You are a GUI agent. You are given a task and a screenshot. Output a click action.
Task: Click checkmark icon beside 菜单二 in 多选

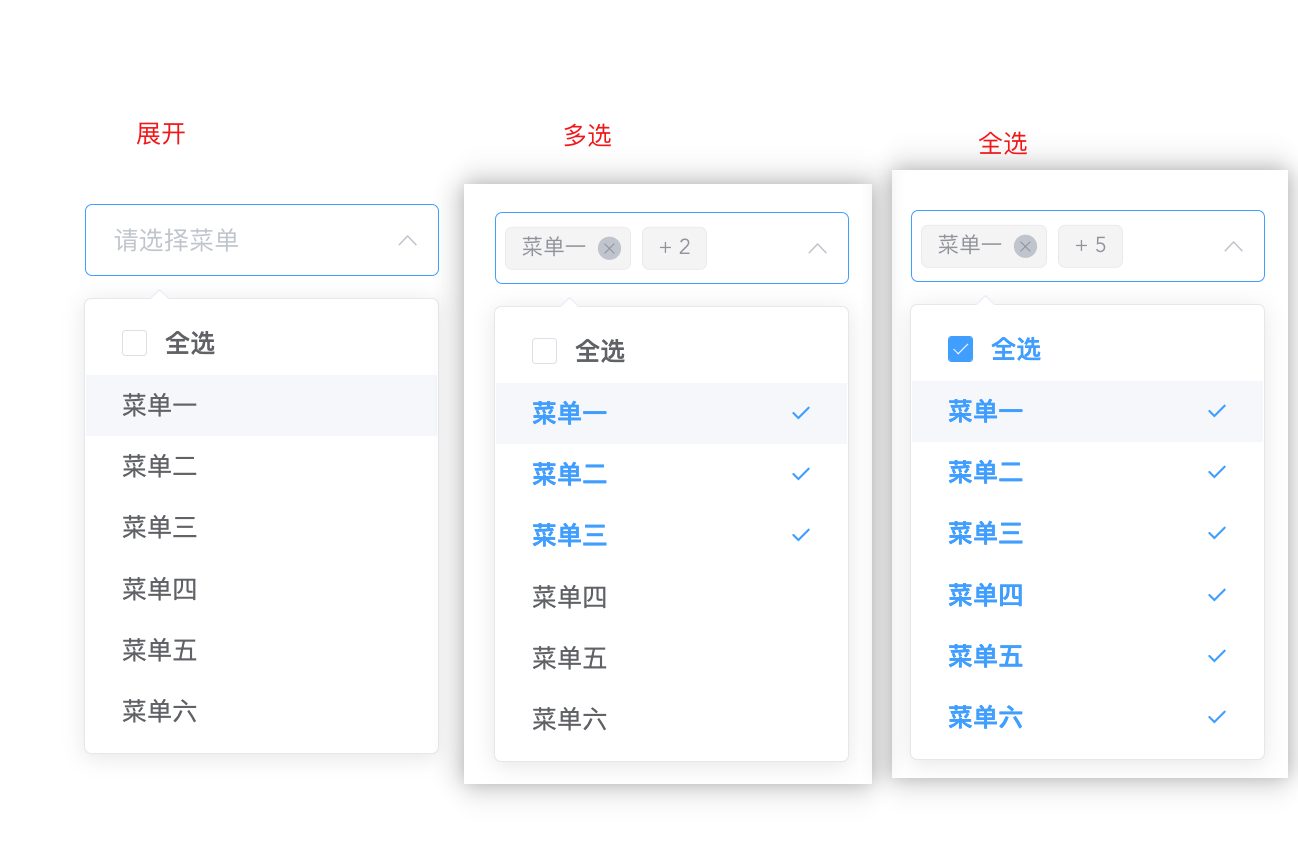[x=801, y=474]
